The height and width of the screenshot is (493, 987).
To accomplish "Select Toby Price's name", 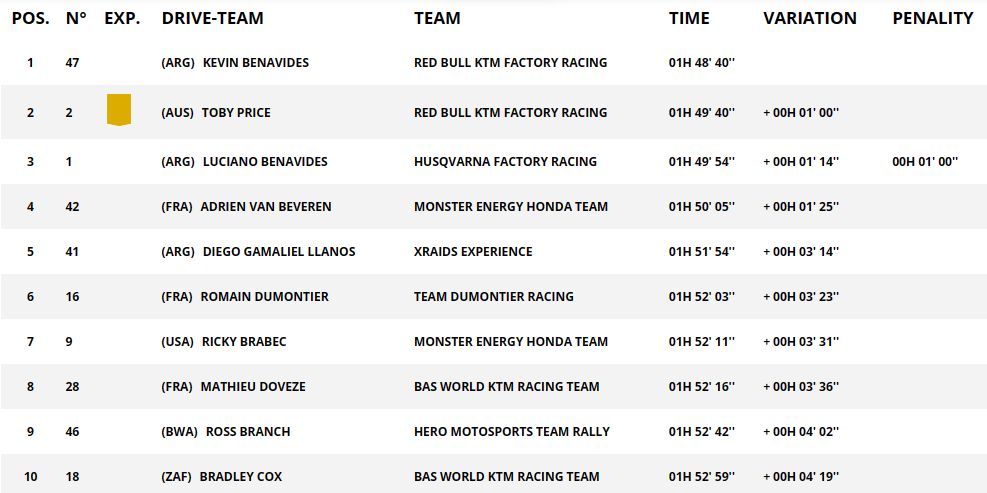I will point(236,113).
